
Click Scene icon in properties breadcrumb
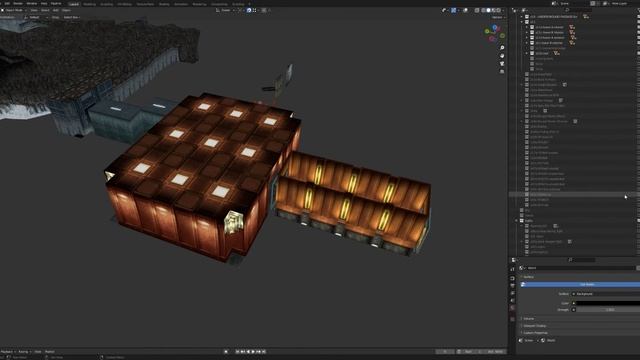point(521,340)
